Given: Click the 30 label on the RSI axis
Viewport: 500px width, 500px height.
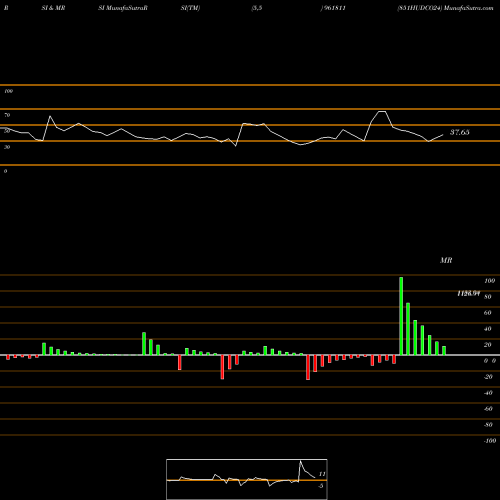Looking at the screenshot, I should click(7, 147).
